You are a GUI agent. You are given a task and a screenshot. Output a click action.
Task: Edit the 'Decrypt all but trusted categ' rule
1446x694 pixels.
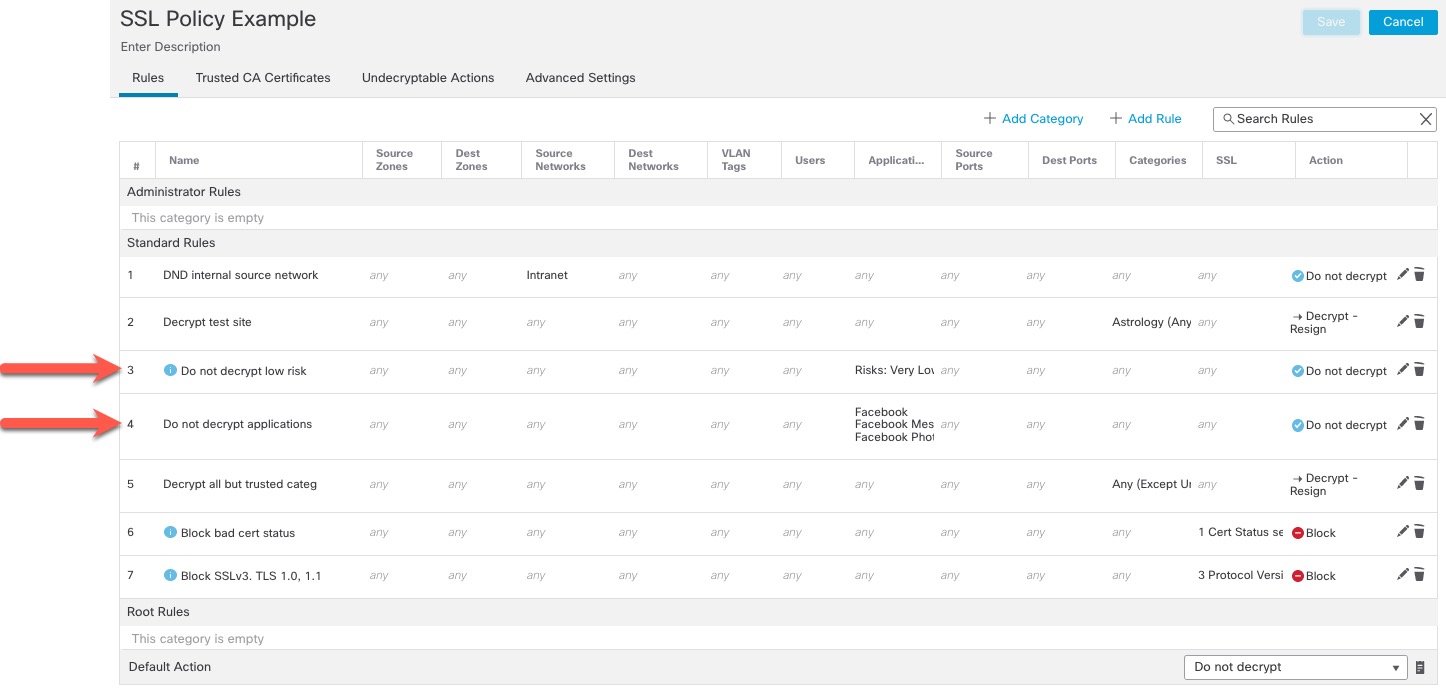pyautogui.click(x=1403, y=482)
